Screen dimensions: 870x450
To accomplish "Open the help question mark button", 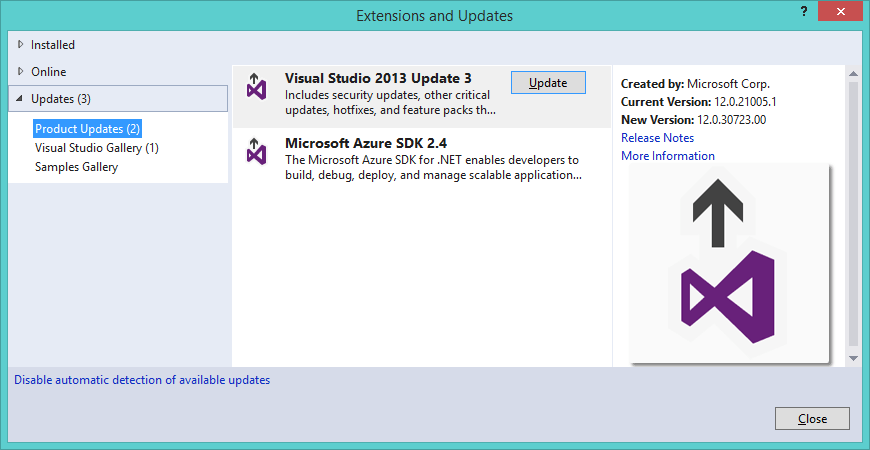I will click(x=804, y=12).
